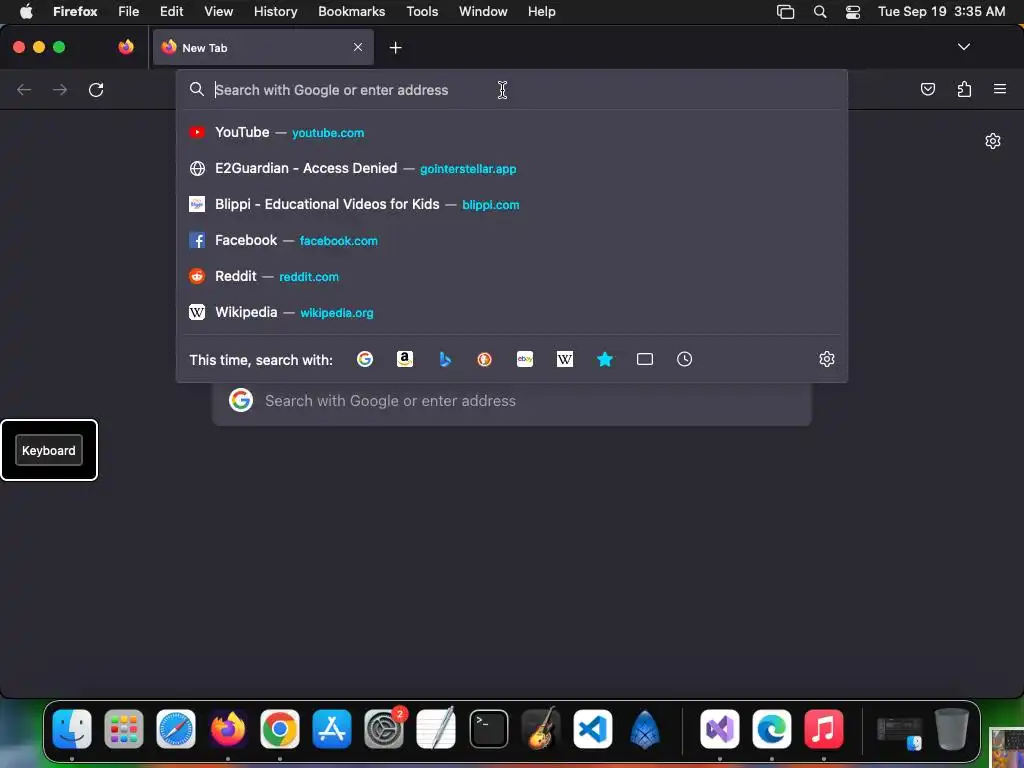Launch Visual Studio from the Dock

tap(720, 729)
